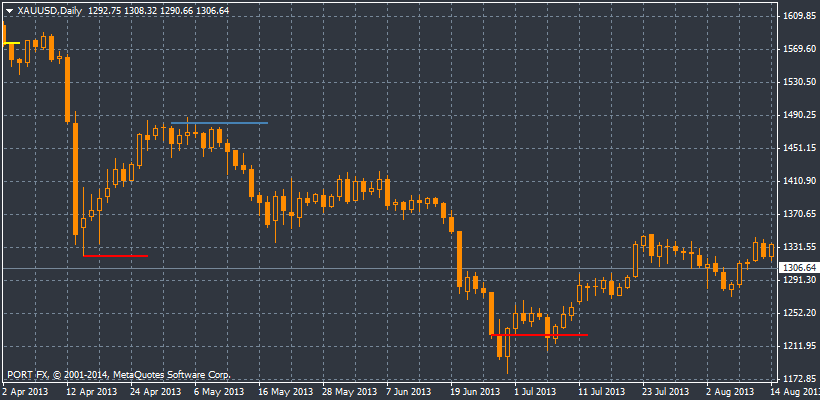Click the 1291.30 price axis label
Screen dimensions: 820x400
click(800, 280)
